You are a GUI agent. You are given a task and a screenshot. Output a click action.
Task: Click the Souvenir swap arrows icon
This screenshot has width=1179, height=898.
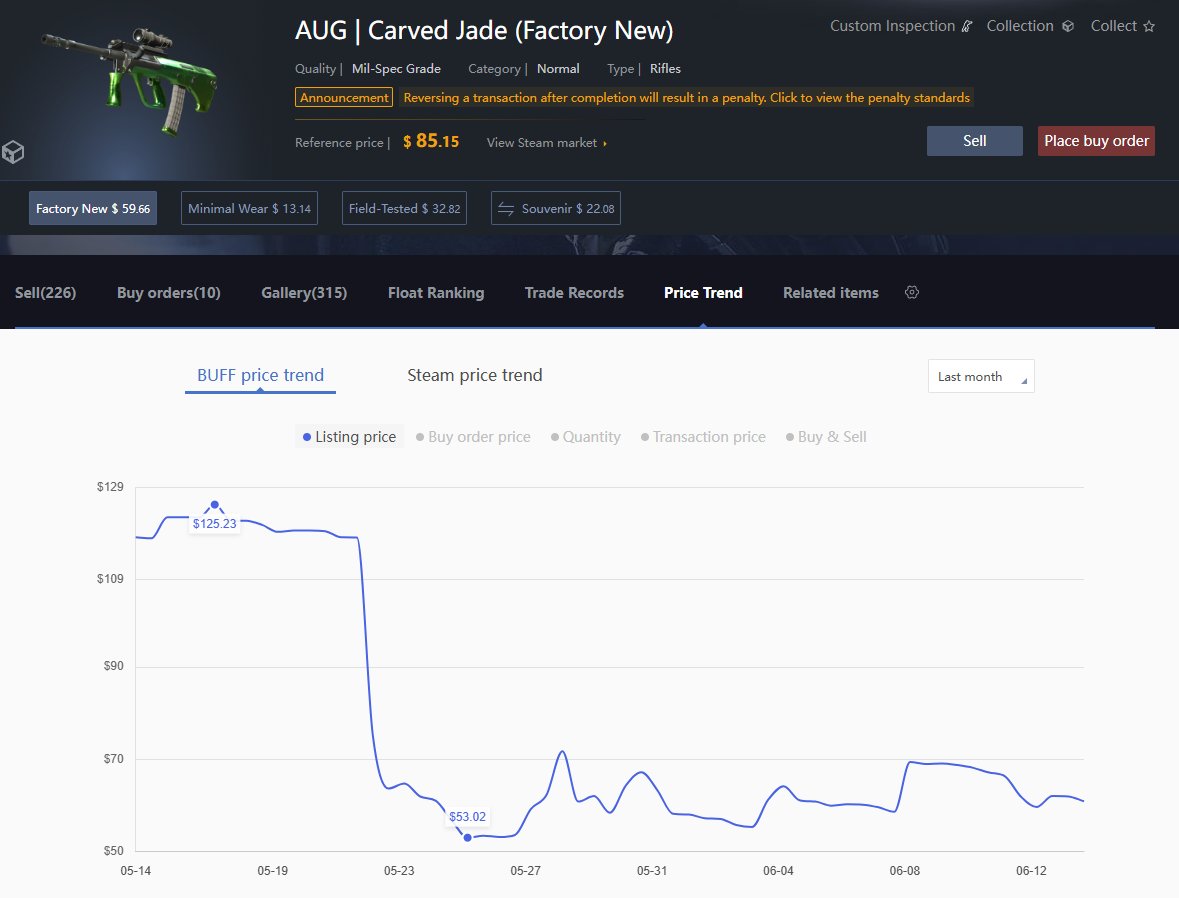[x=506, y=209]
